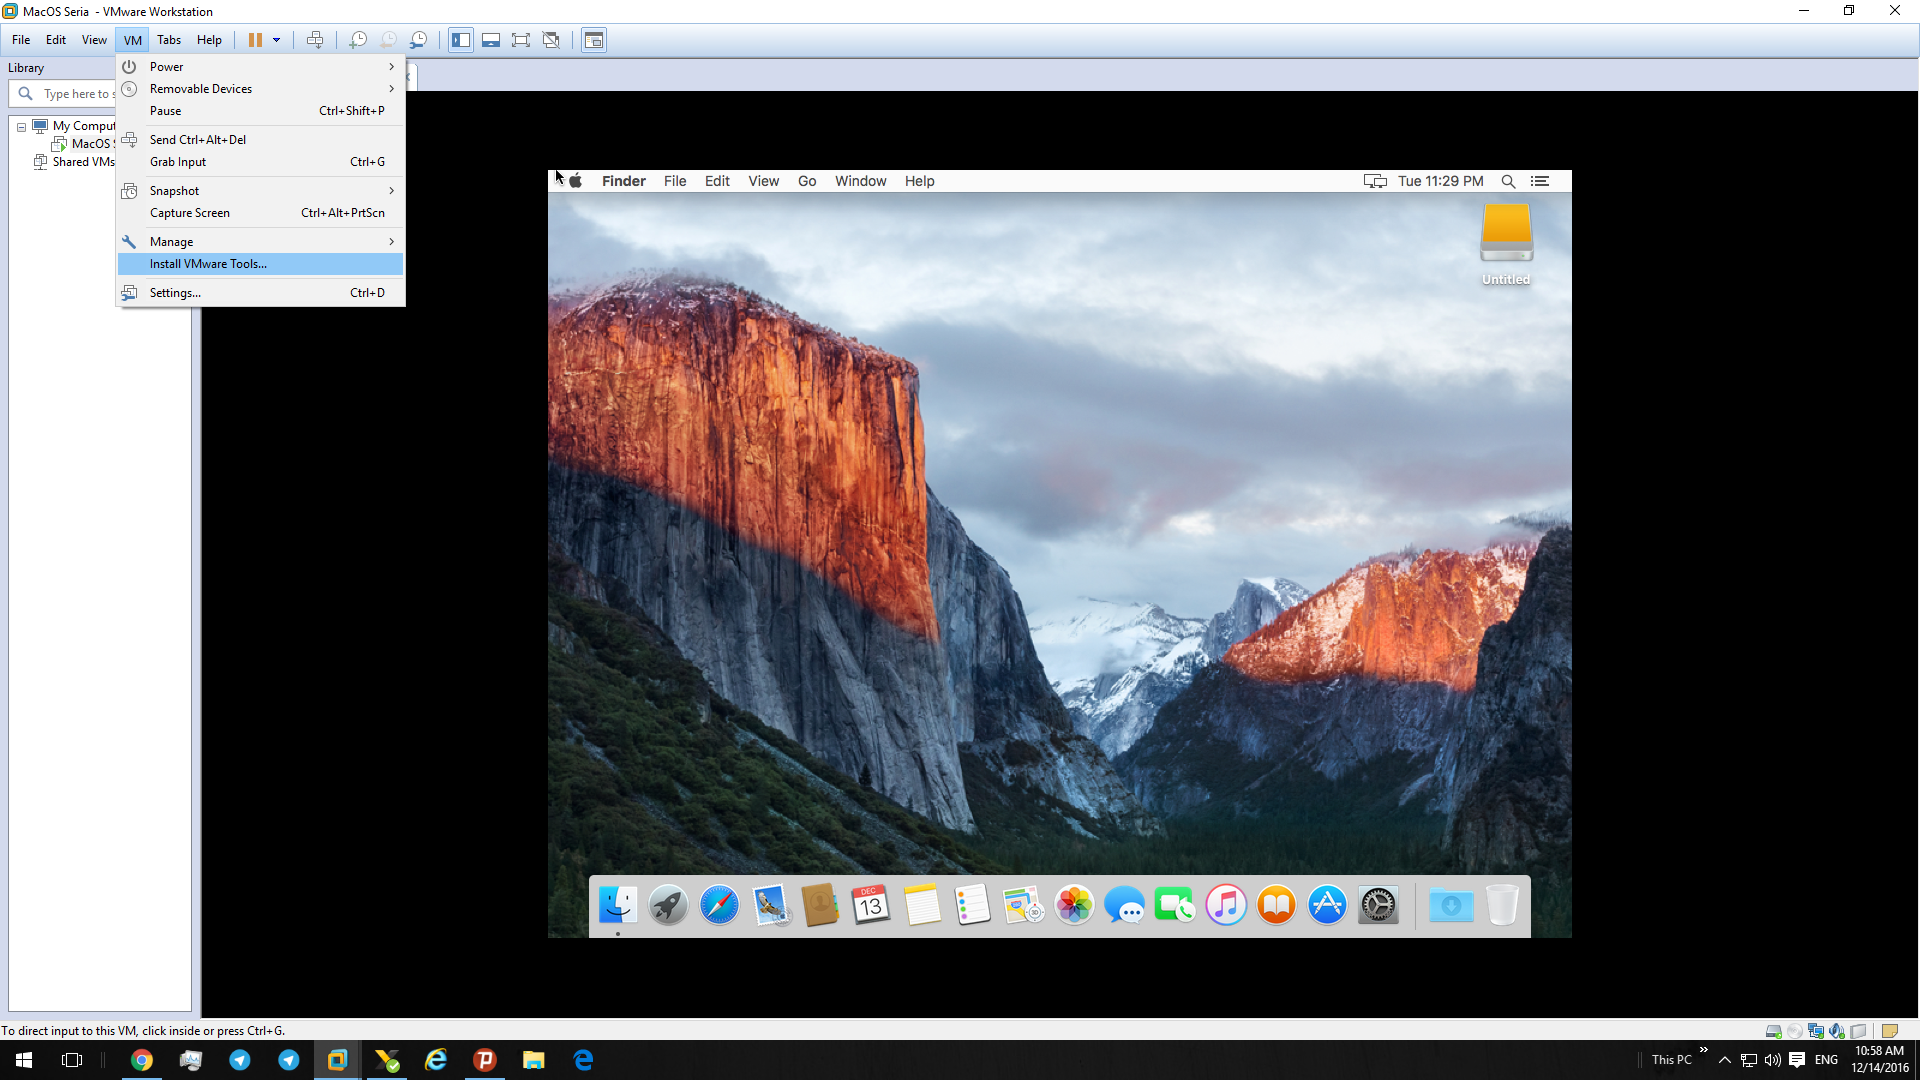This screenshot has width=1920, height=1080.
Task: Open the Window menu in guest macOS
Action: click(x=861, y=181)
